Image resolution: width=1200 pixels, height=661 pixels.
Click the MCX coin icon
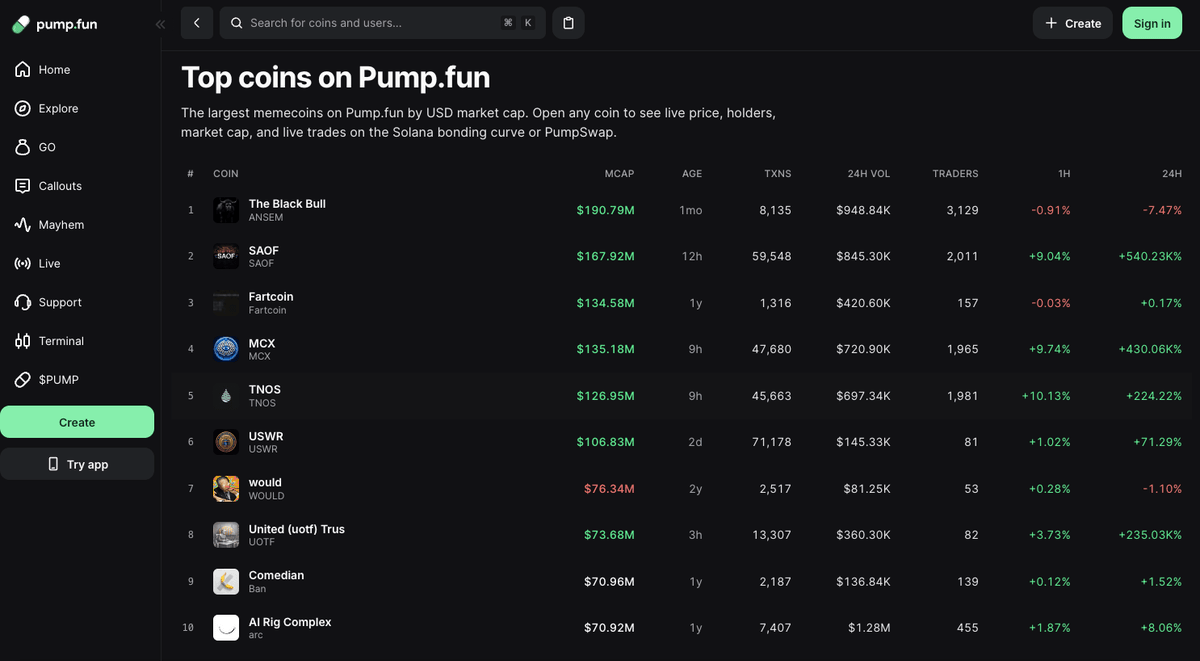coord(226,349)
